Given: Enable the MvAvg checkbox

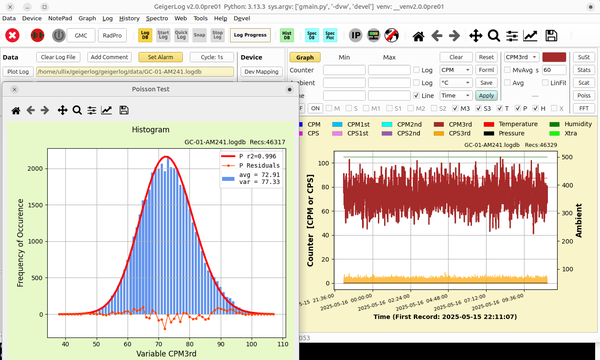Looking at the screenshot, I should point(507,70).
